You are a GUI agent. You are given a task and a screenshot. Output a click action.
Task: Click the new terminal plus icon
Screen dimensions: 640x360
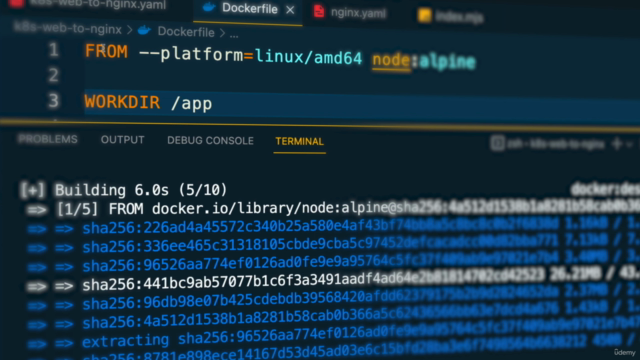[617, 144]
